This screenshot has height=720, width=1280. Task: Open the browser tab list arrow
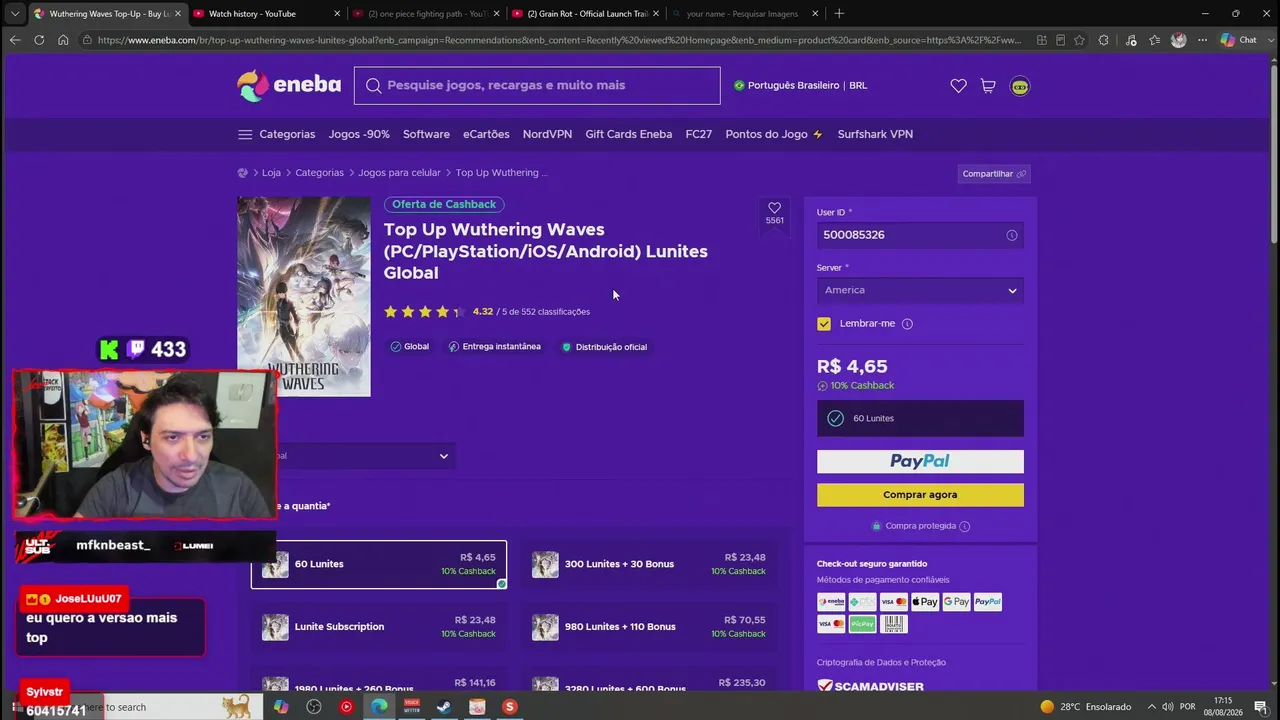14,14
